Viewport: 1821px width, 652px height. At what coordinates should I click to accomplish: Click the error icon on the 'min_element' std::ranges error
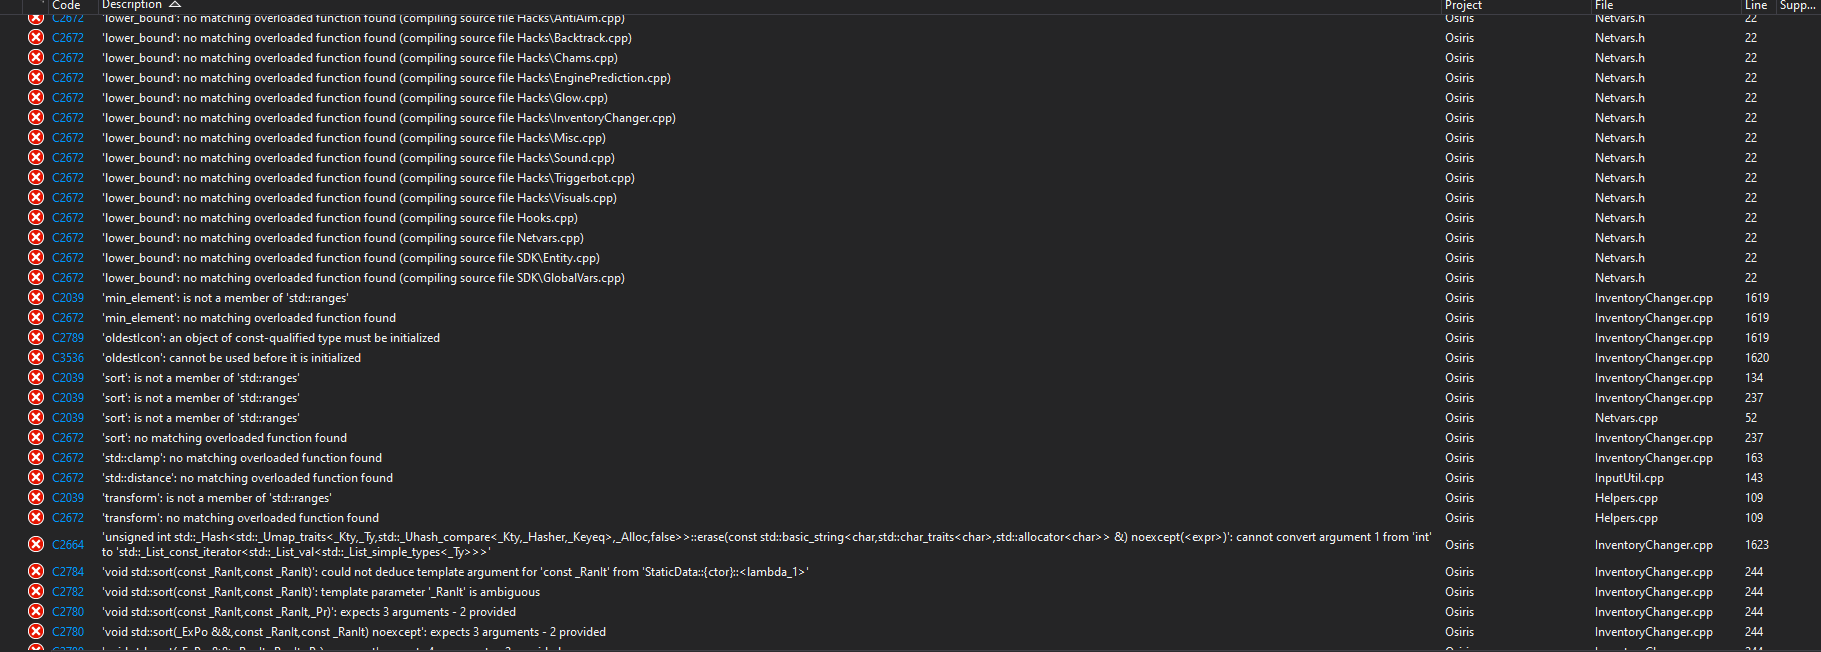point(35,297)
